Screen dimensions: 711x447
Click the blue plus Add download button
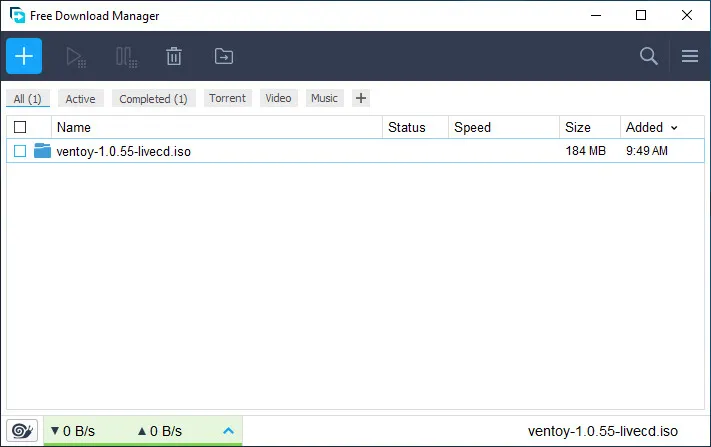(24, 56)
